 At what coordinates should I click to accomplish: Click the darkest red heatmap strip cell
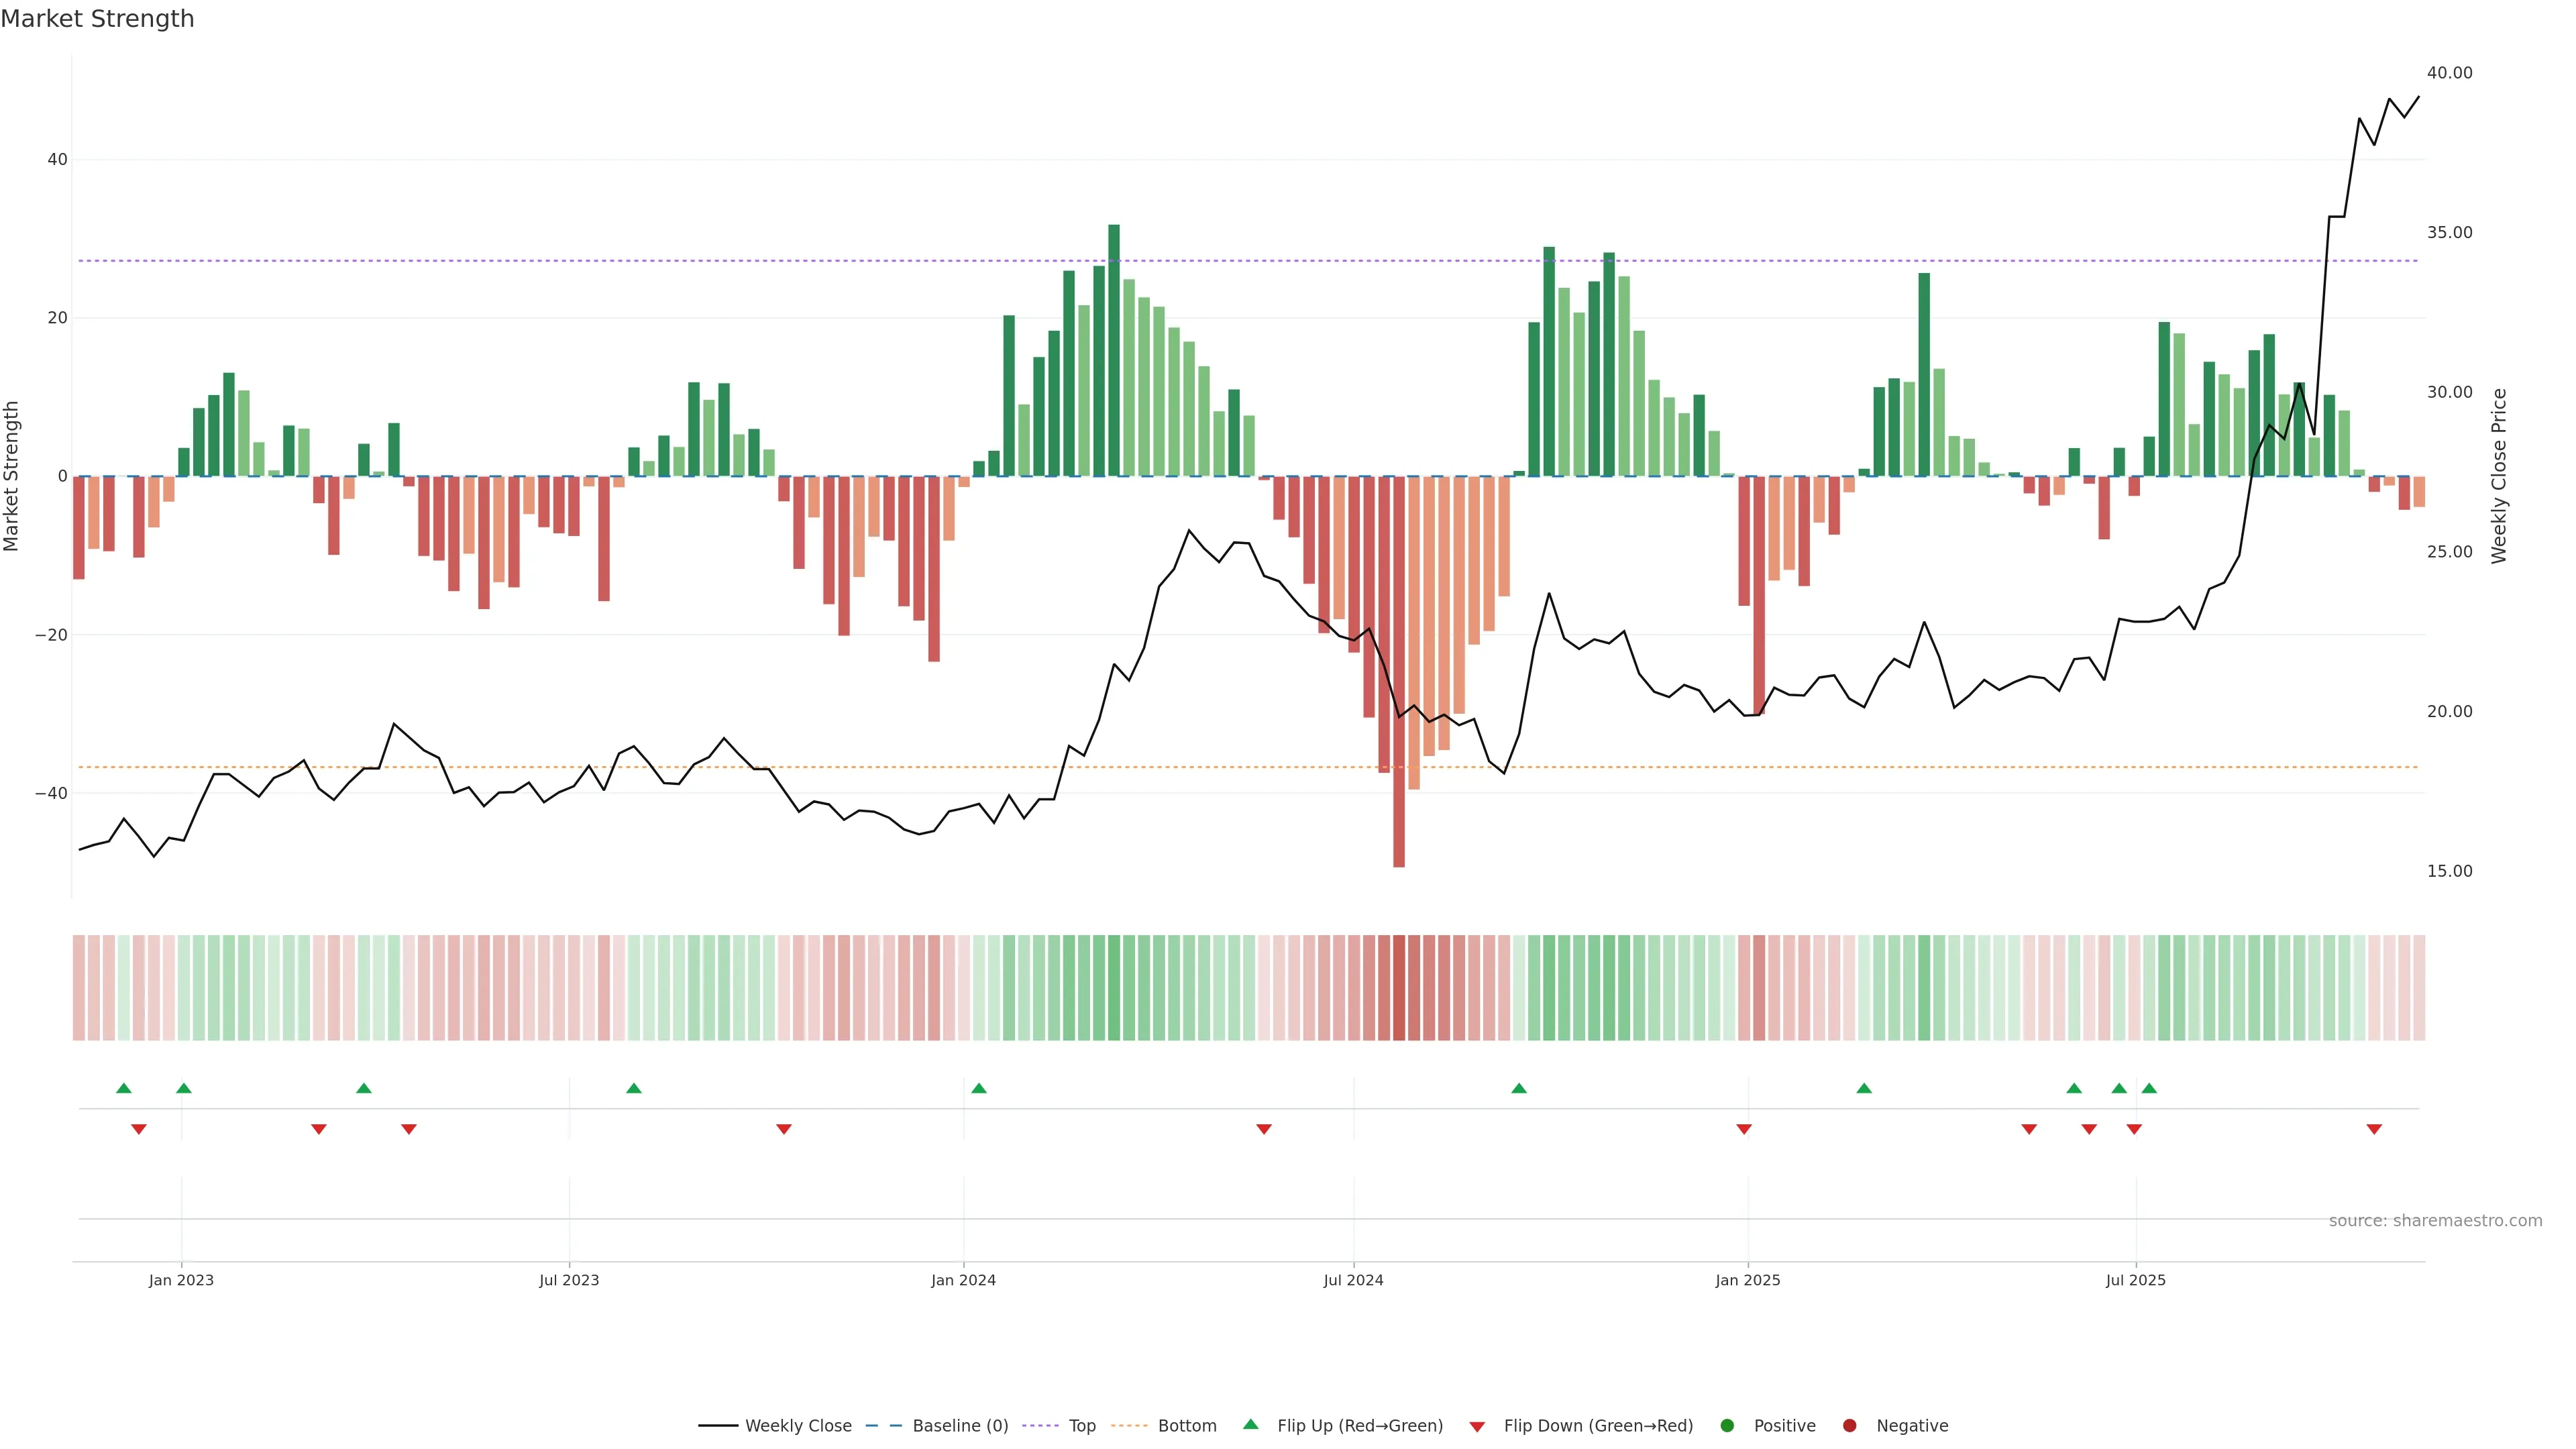[x=1399, y=988]
